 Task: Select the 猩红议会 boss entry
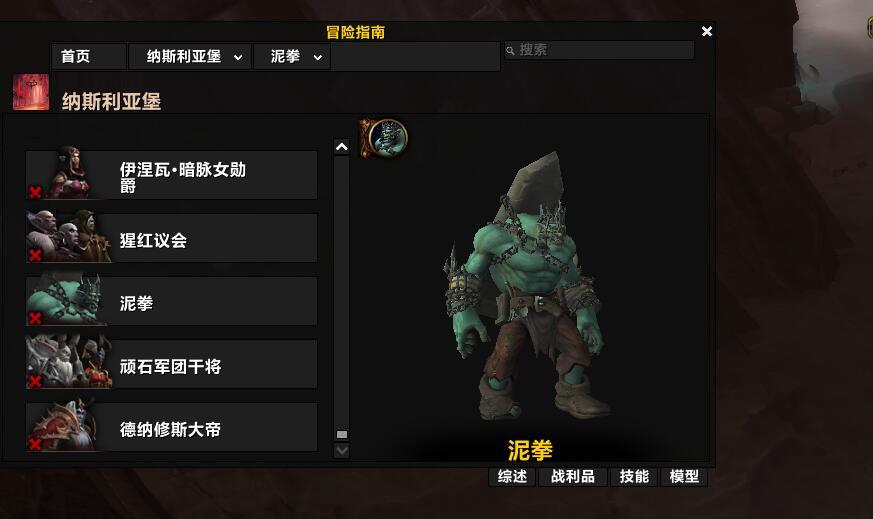[x=171, y=238]
